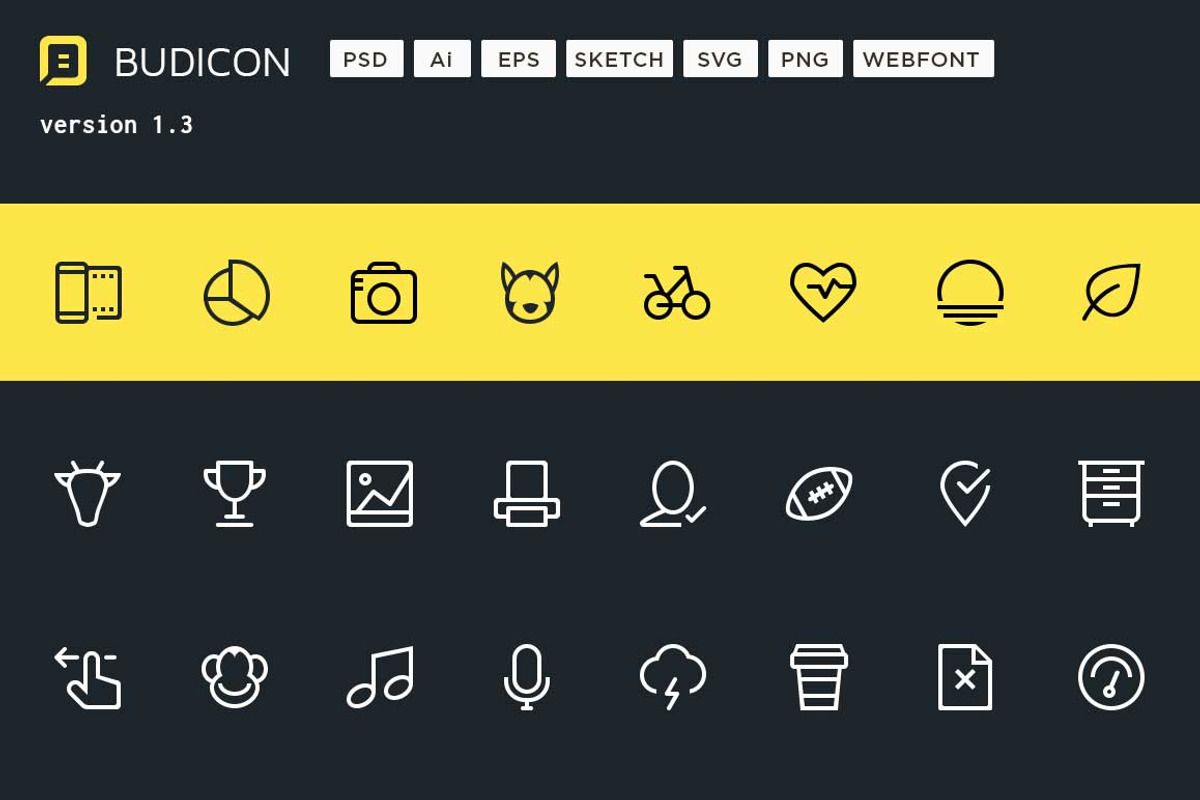Viewport: 1200px width, 800px height.
Task: Click the yellow Budicon logo
Action: pos(63,60)
